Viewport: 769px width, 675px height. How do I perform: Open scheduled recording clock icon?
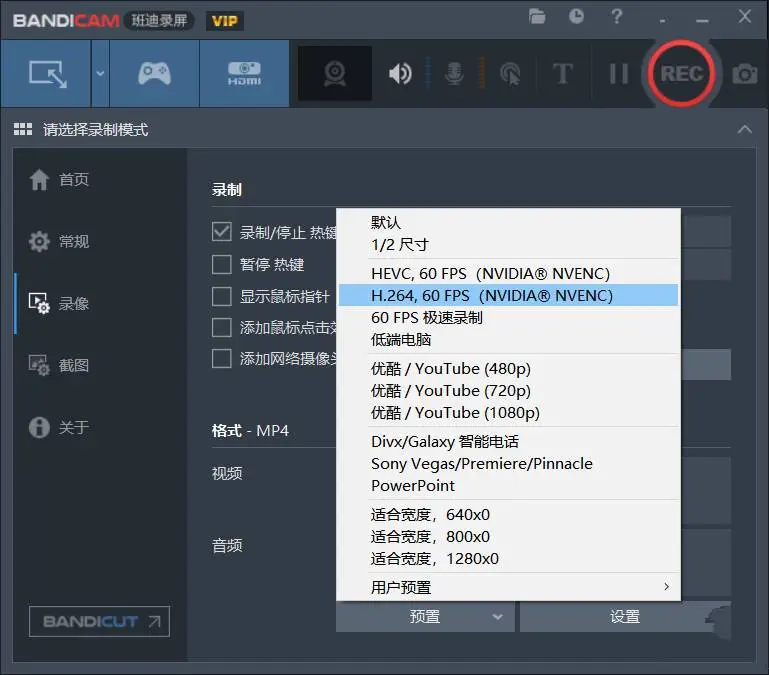(x=577, y=17)
